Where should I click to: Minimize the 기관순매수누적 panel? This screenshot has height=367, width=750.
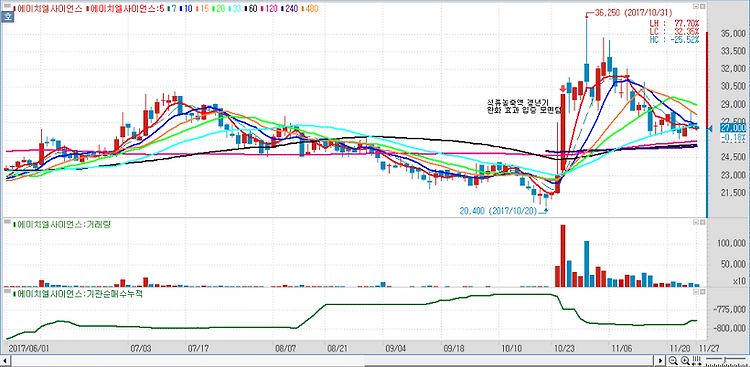[x=695, y=290]
